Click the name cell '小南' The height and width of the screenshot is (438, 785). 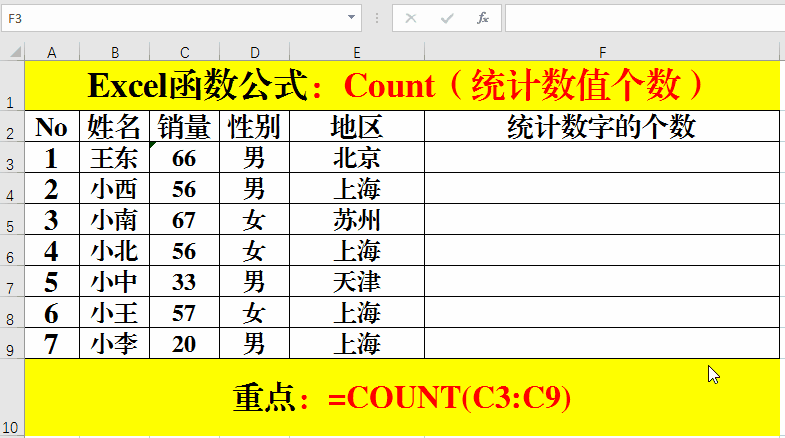[x=115, y=219]
